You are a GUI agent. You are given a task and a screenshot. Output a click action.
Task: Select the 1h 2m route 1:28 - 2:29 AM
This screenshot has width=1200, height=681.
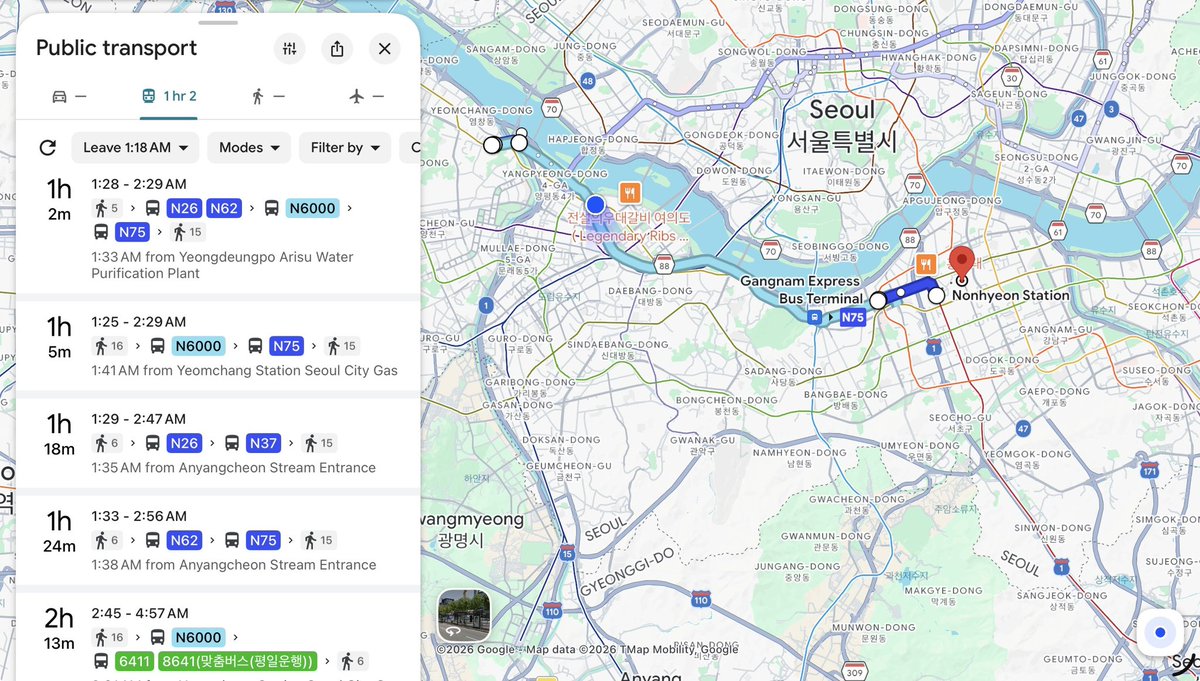point(218,229)
